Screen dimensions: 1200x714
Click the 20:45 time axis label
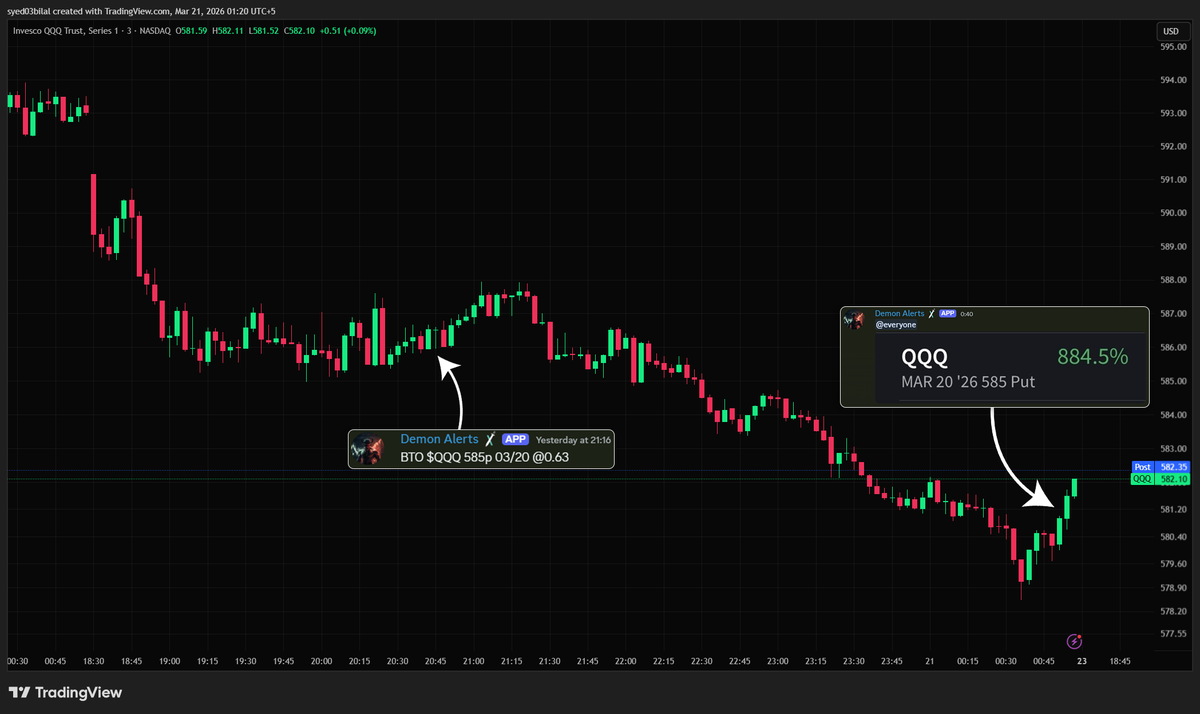point(436,661)
